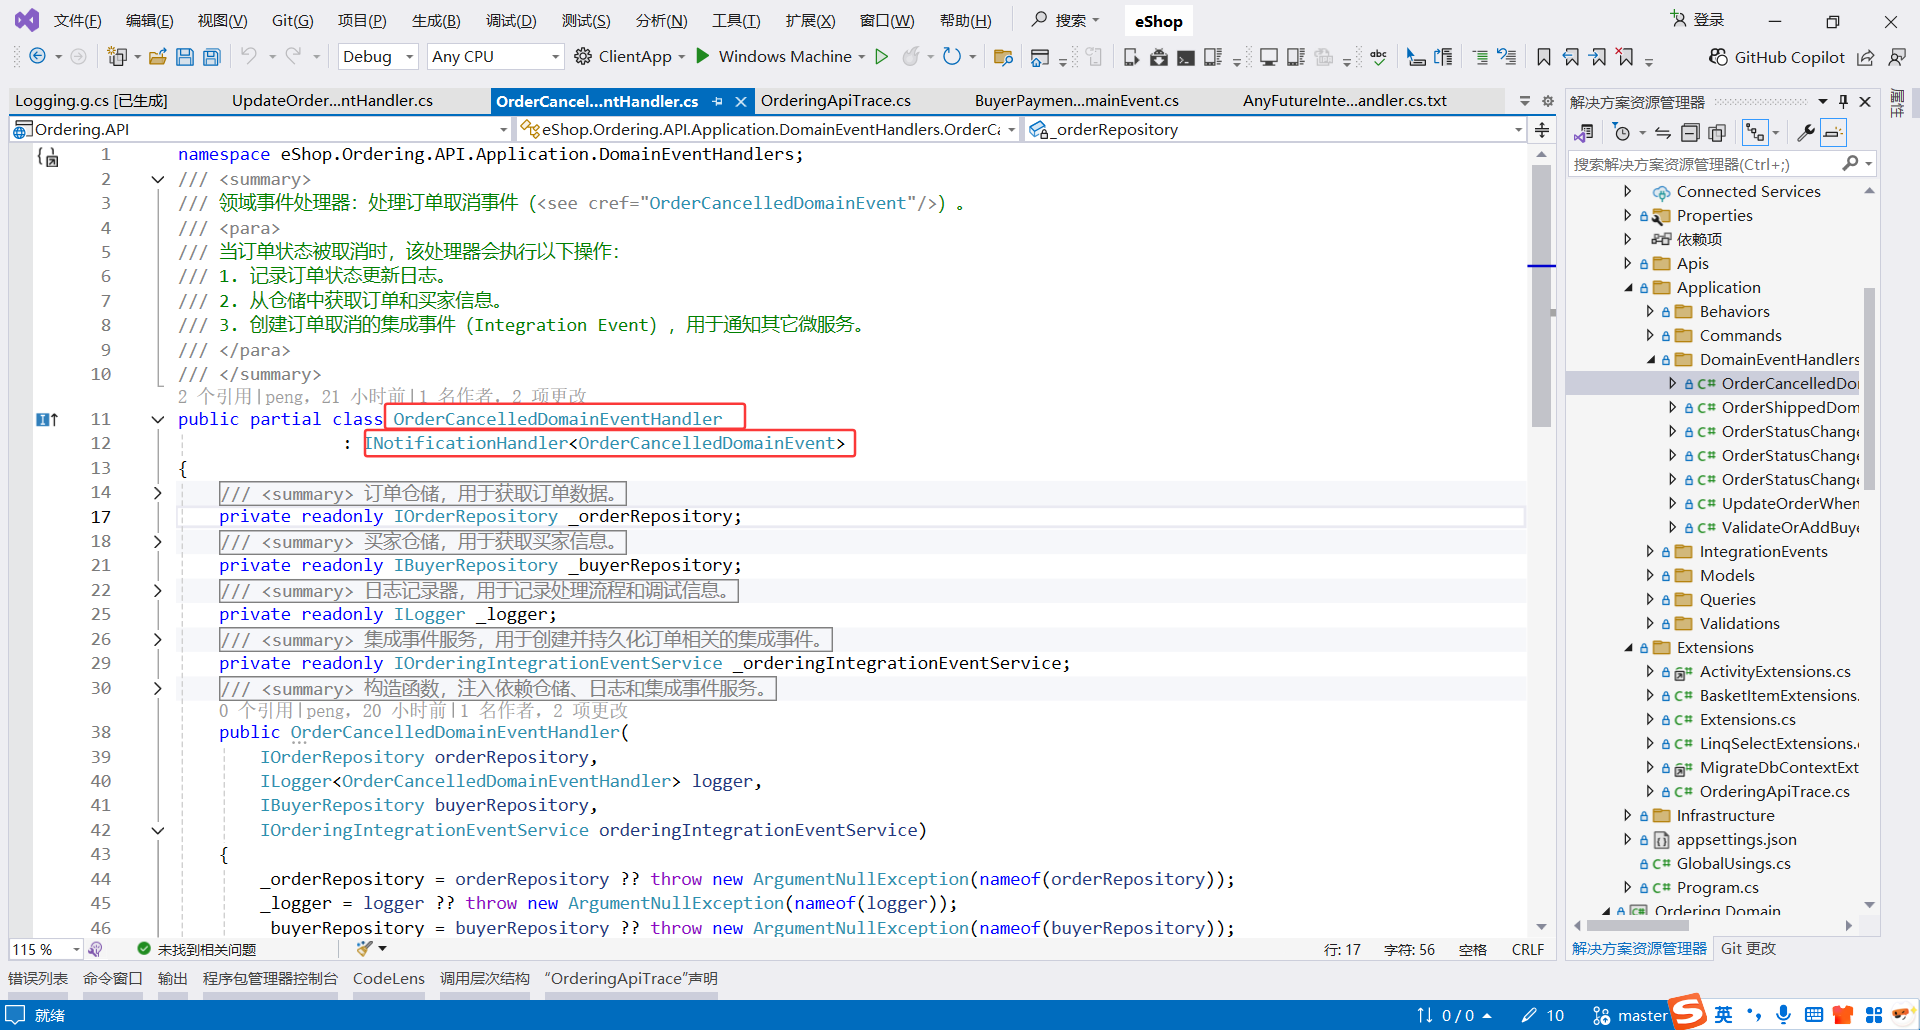Go to the next bookmark icon

click(x=1598, y=57)
